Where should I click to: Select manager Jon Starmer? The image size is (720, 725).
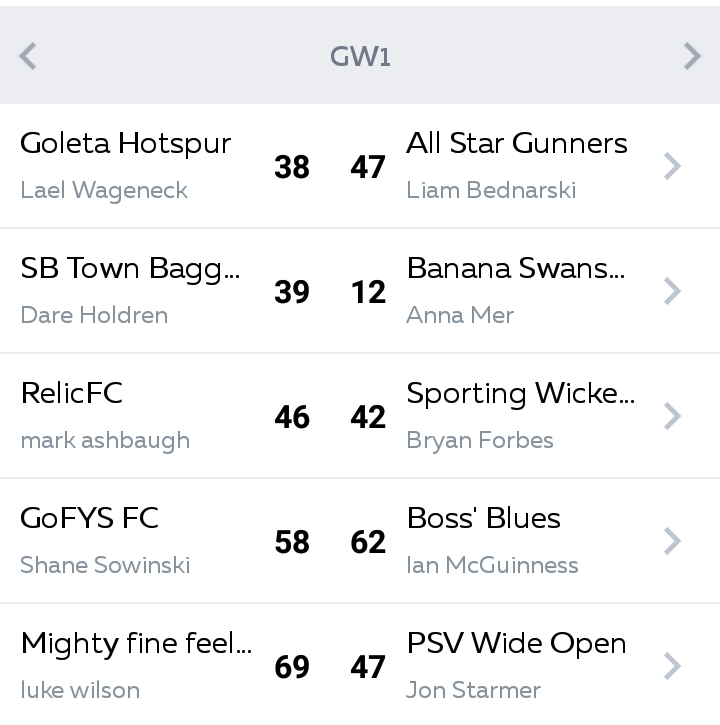pos(473,690)
